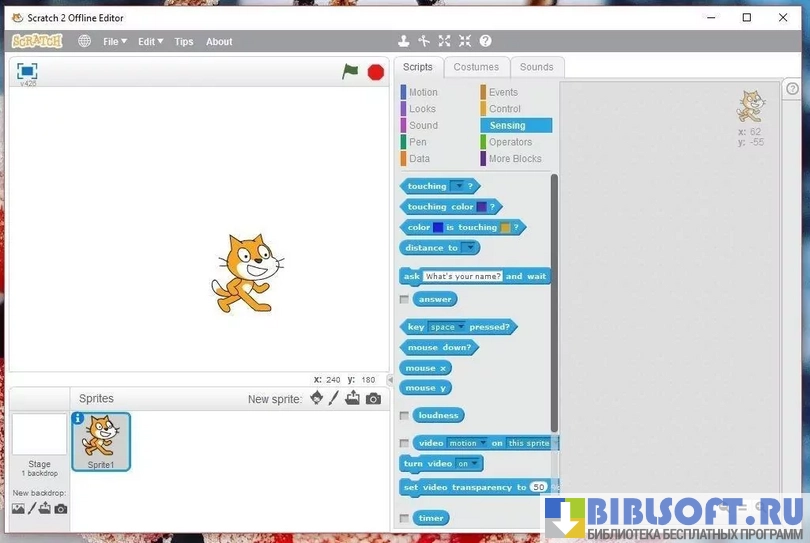The width and height of the screenshot is (810, 543).
Task: Open the File menu dropdown
Action: point(115,42)
